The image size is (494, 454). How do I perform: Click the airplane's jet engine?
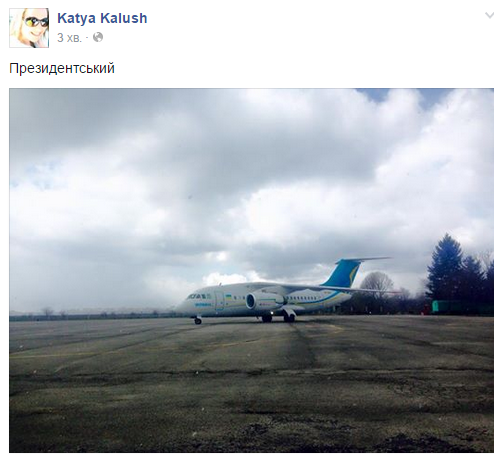(263, 301)
